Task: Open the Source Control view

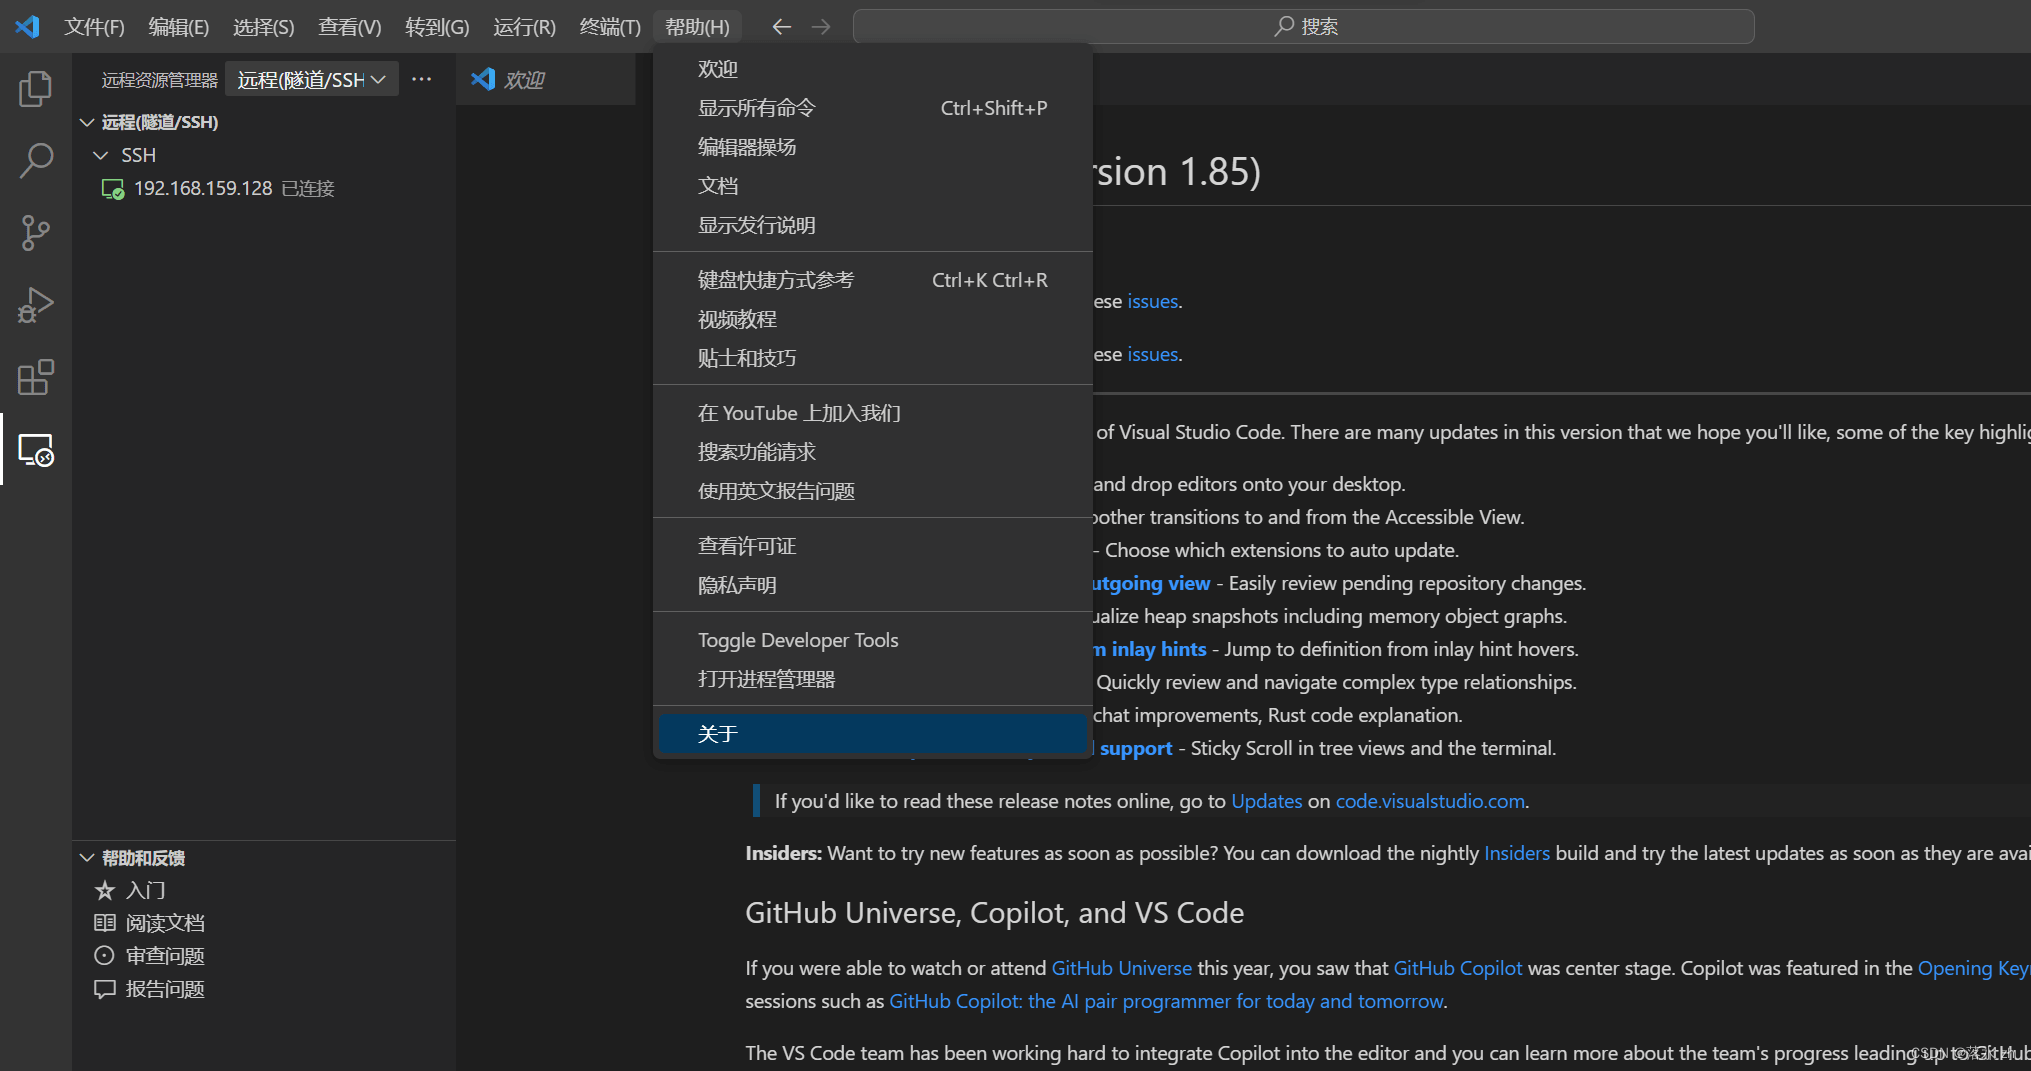Action: tap(35, 232)
